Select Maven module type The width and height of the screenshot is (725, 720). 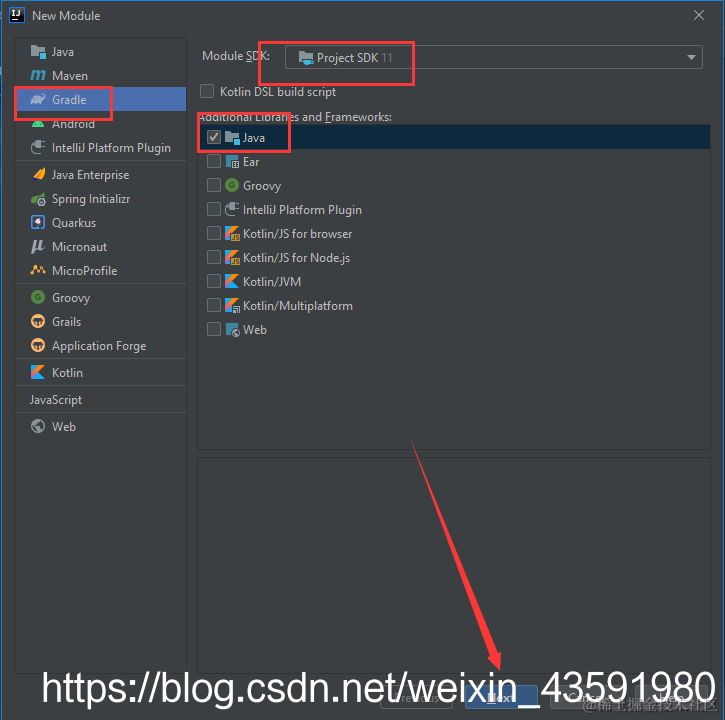(100, 75)
